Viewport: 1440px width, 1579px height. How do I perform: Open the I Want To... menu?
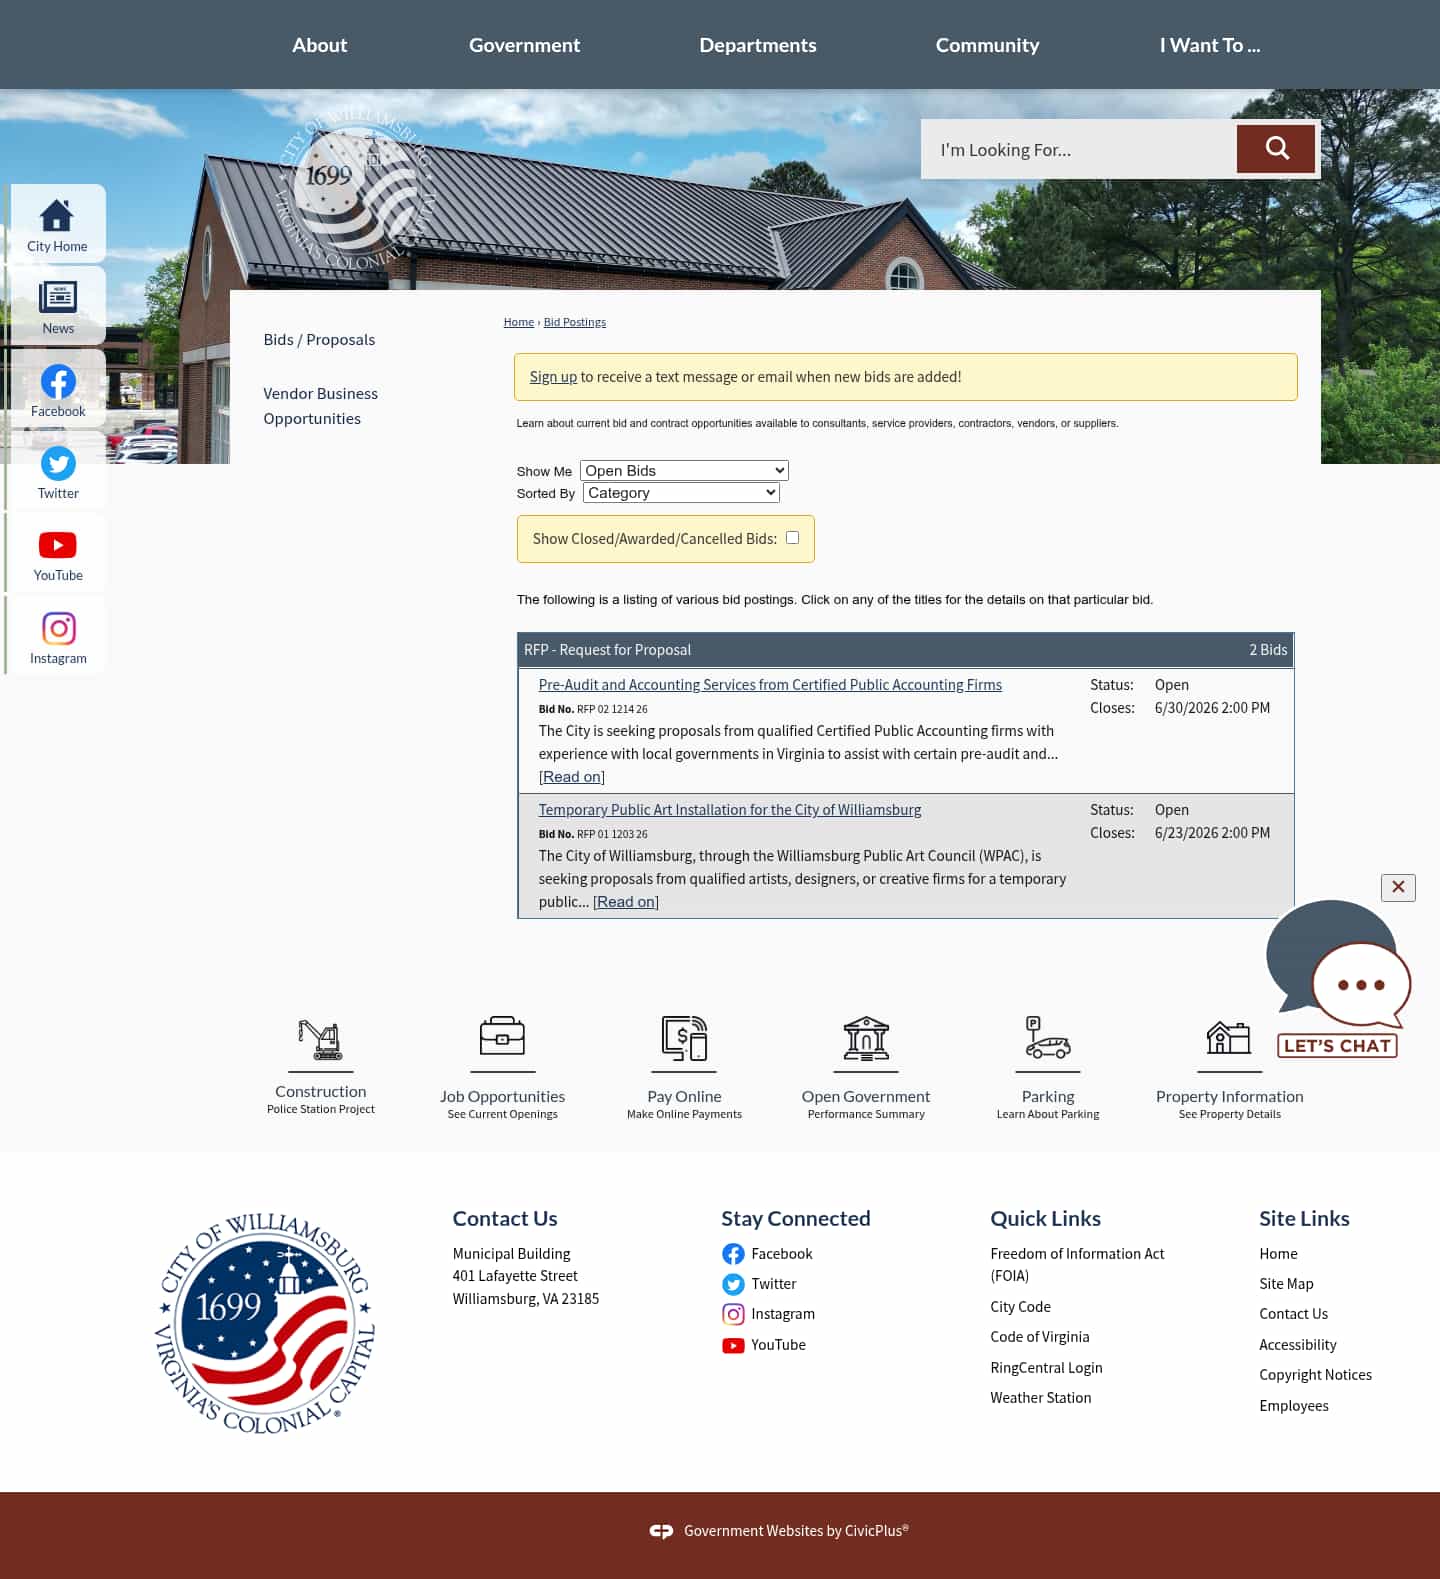tap(1210, 45)
